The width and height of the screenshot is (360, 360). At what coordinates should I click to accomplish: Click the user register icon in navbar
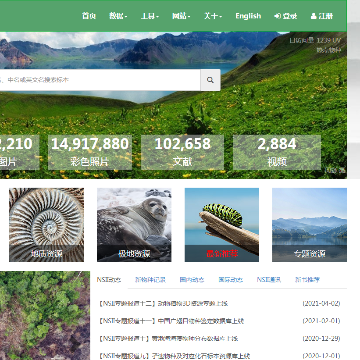(x=313, y=16)
